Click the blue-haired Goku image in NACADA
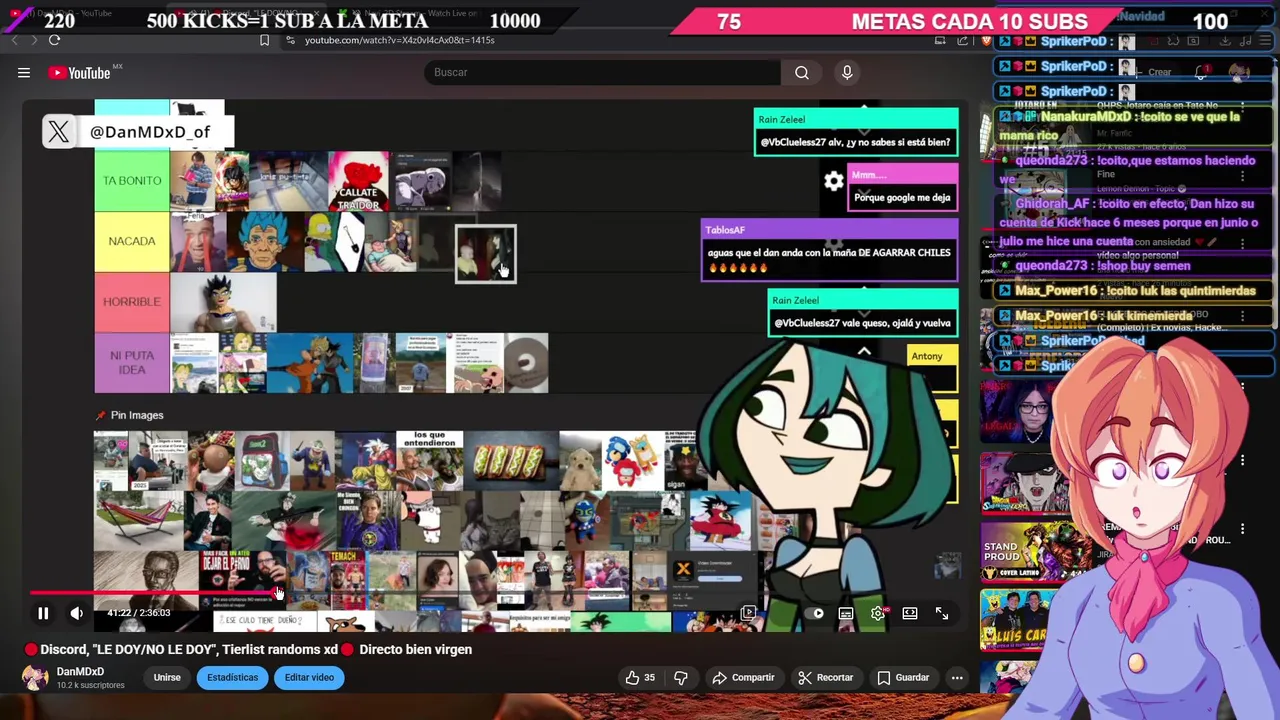Screen dimensions: 1280x720 click(264, 241)
